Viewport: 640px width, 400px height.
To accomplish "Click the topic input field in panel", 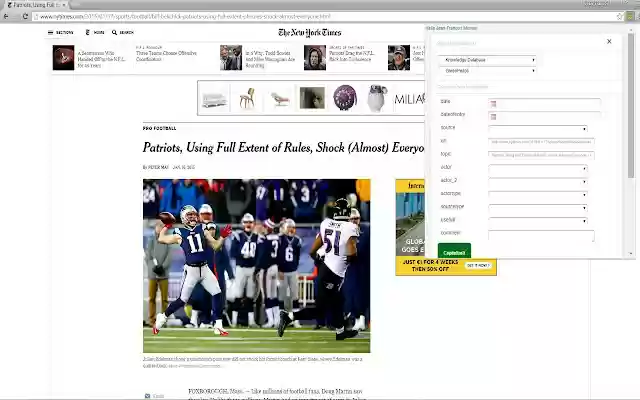I will (x=541, y=155).
